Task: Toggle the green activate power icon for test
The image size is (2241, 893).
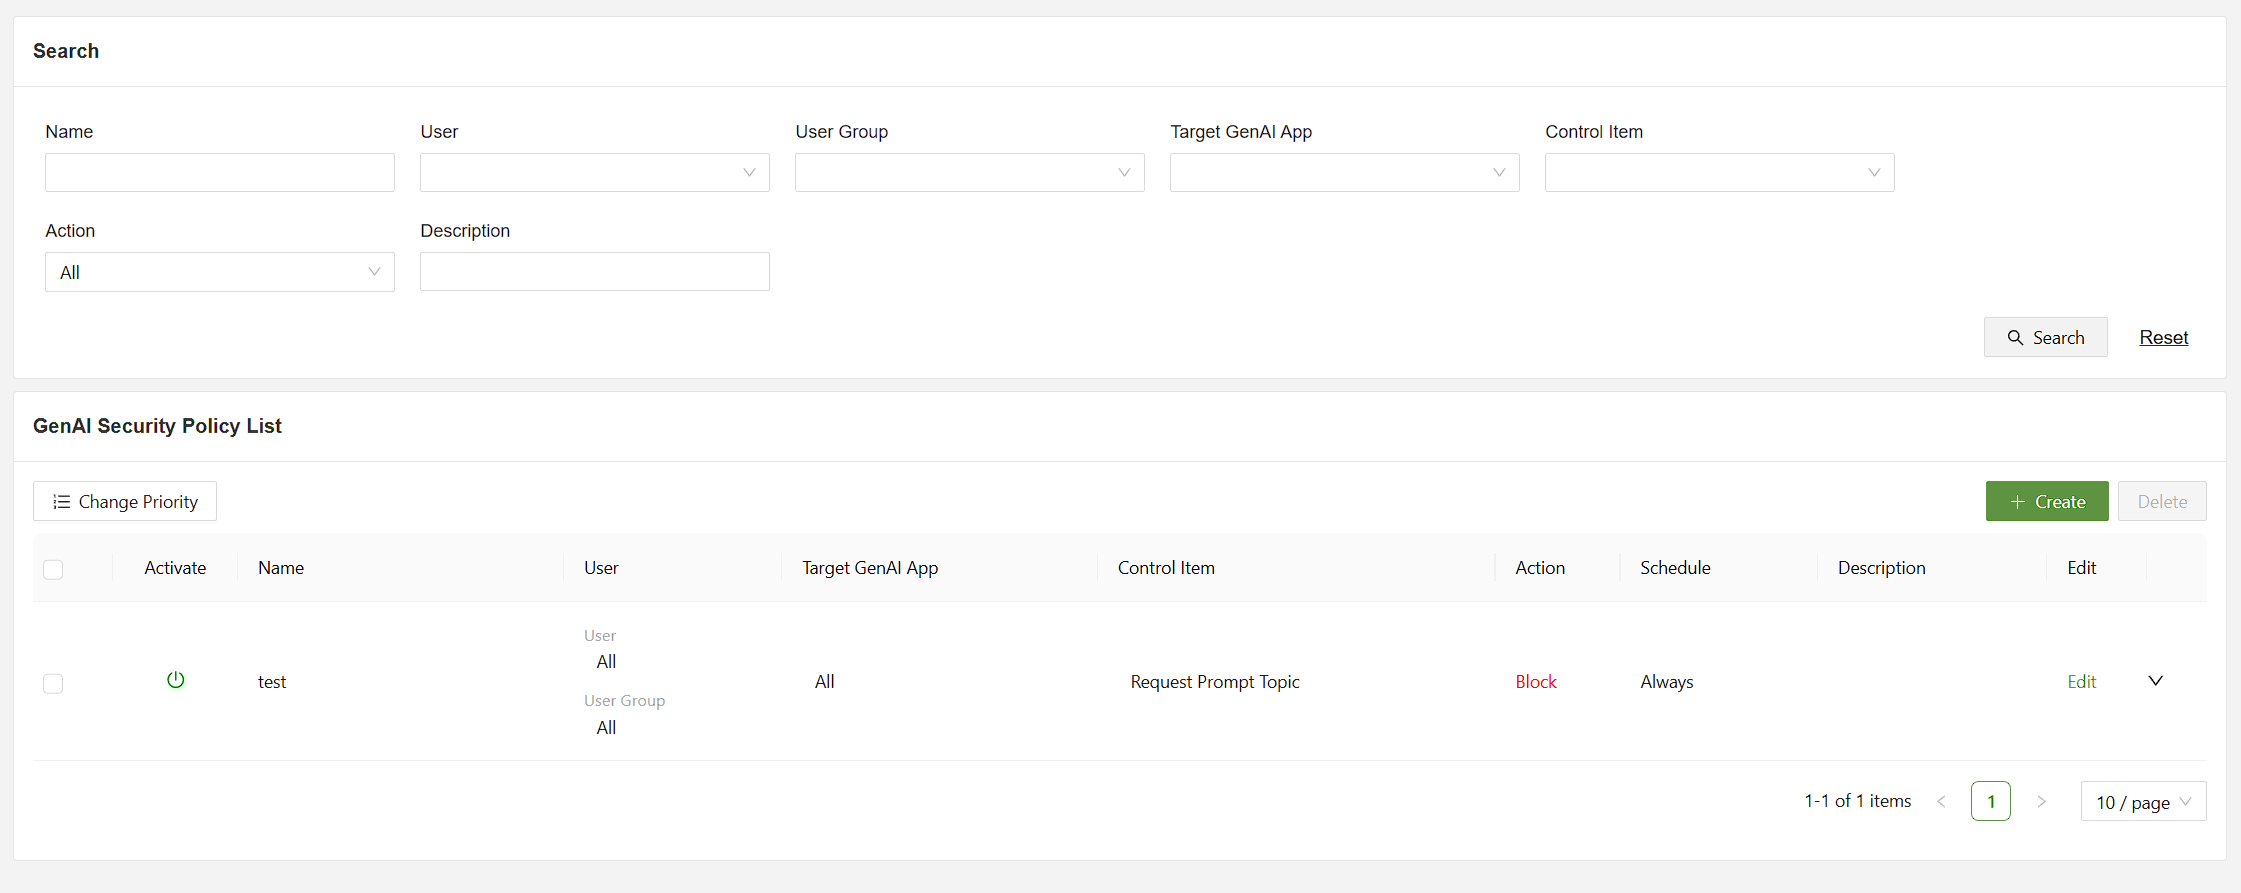Action: tap(176, 680)
